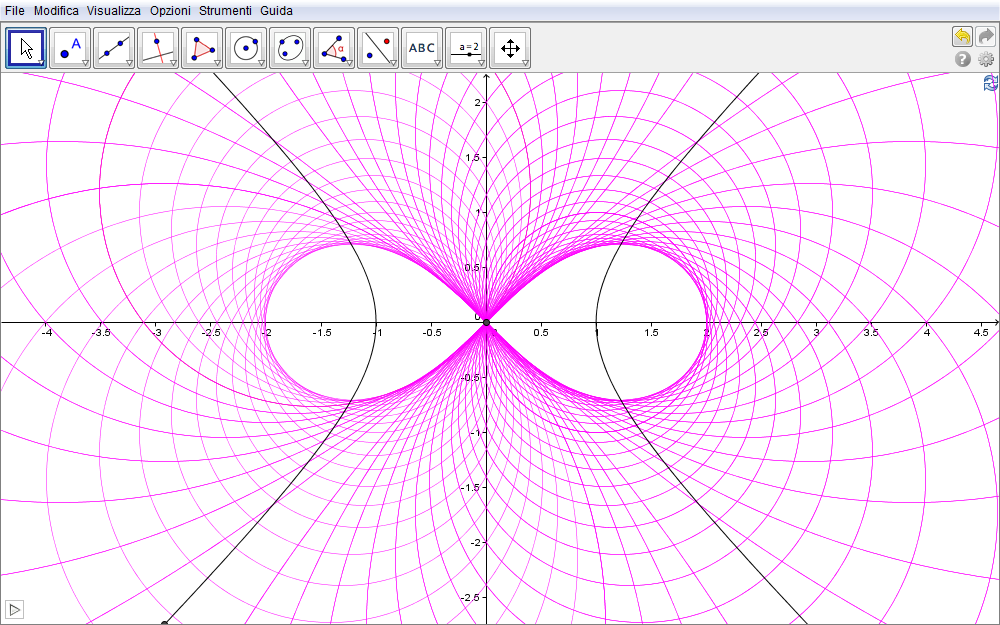Open settings with the gear icon

(x=986, y=60)
